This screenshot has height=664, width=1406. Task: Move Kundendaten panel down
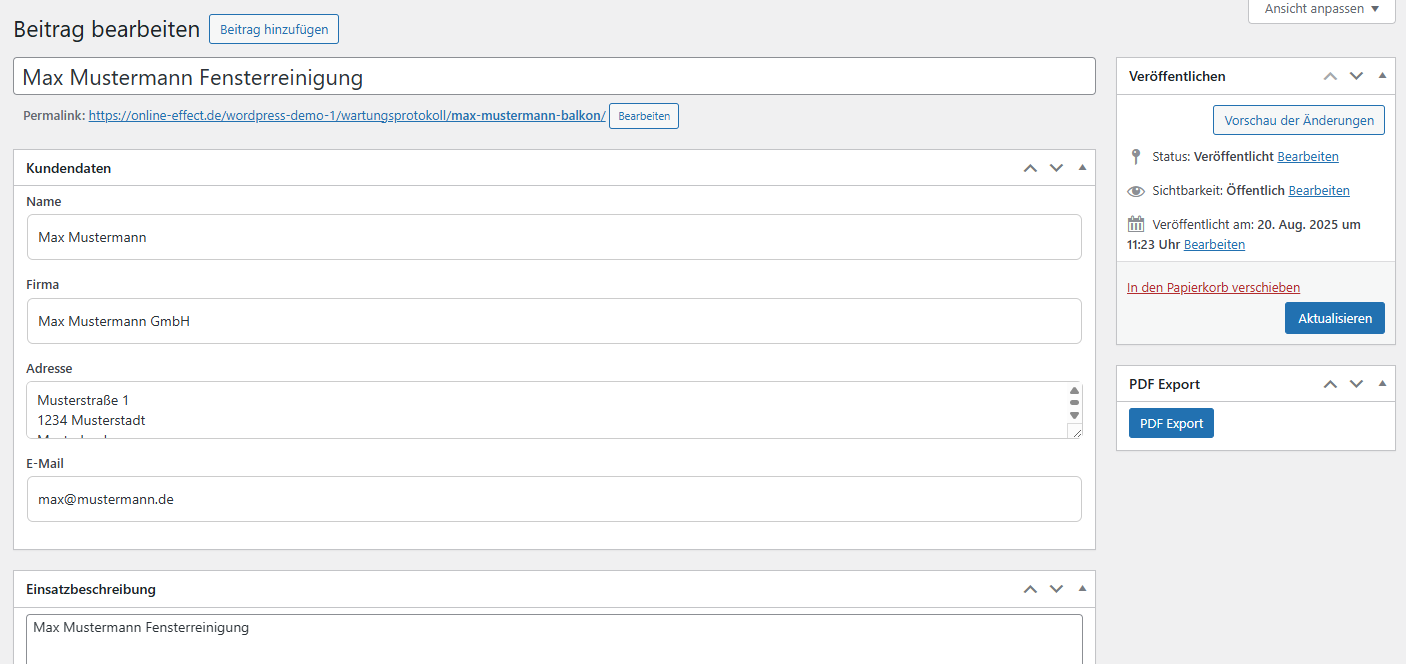[1056, 168]
